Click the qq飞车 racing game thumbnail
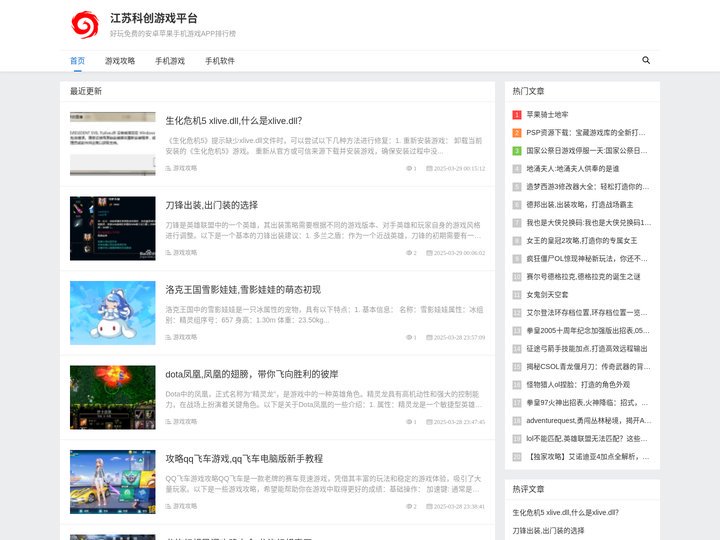Screen dimensions: 720x540 click(x=112, y=482)
